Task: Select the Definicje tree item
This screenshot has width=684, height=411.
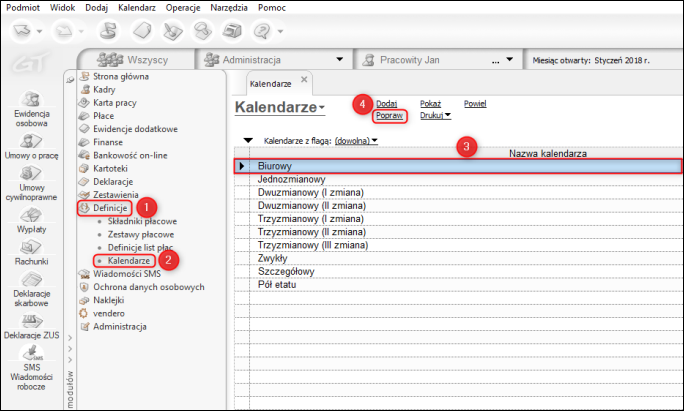Action: coord(110,208)
